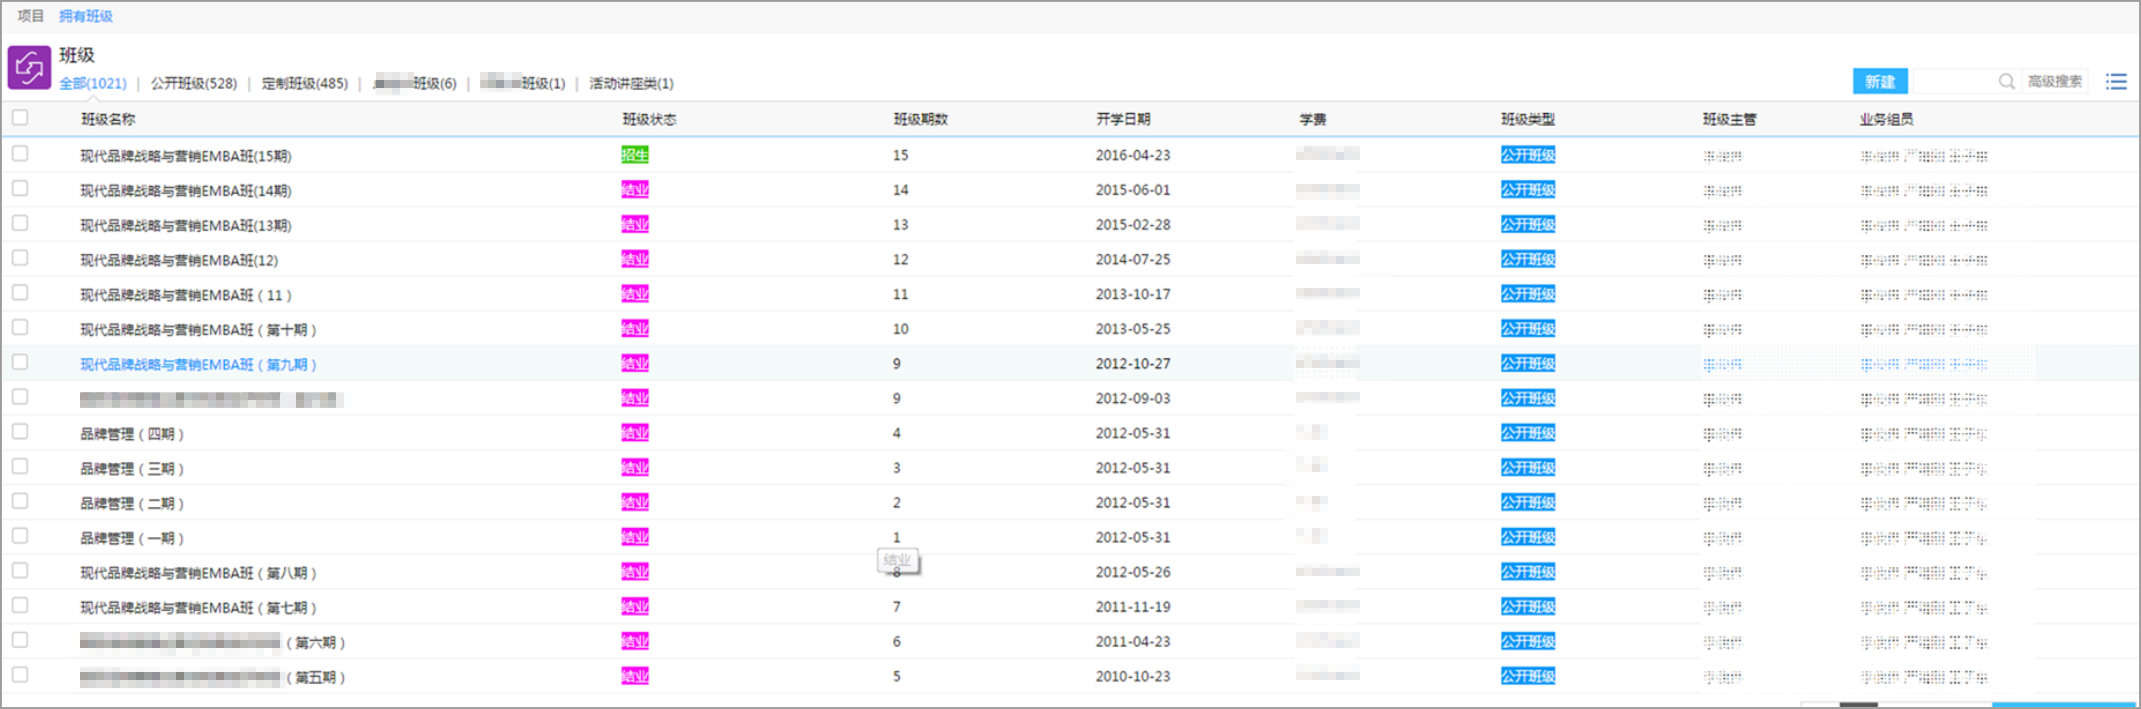This screenshot has width=2141, height=709.
Task: Open 现代品牌战略与营销EMBA班(15期) record
Action: pyautogui.click(x=186, y=156)
